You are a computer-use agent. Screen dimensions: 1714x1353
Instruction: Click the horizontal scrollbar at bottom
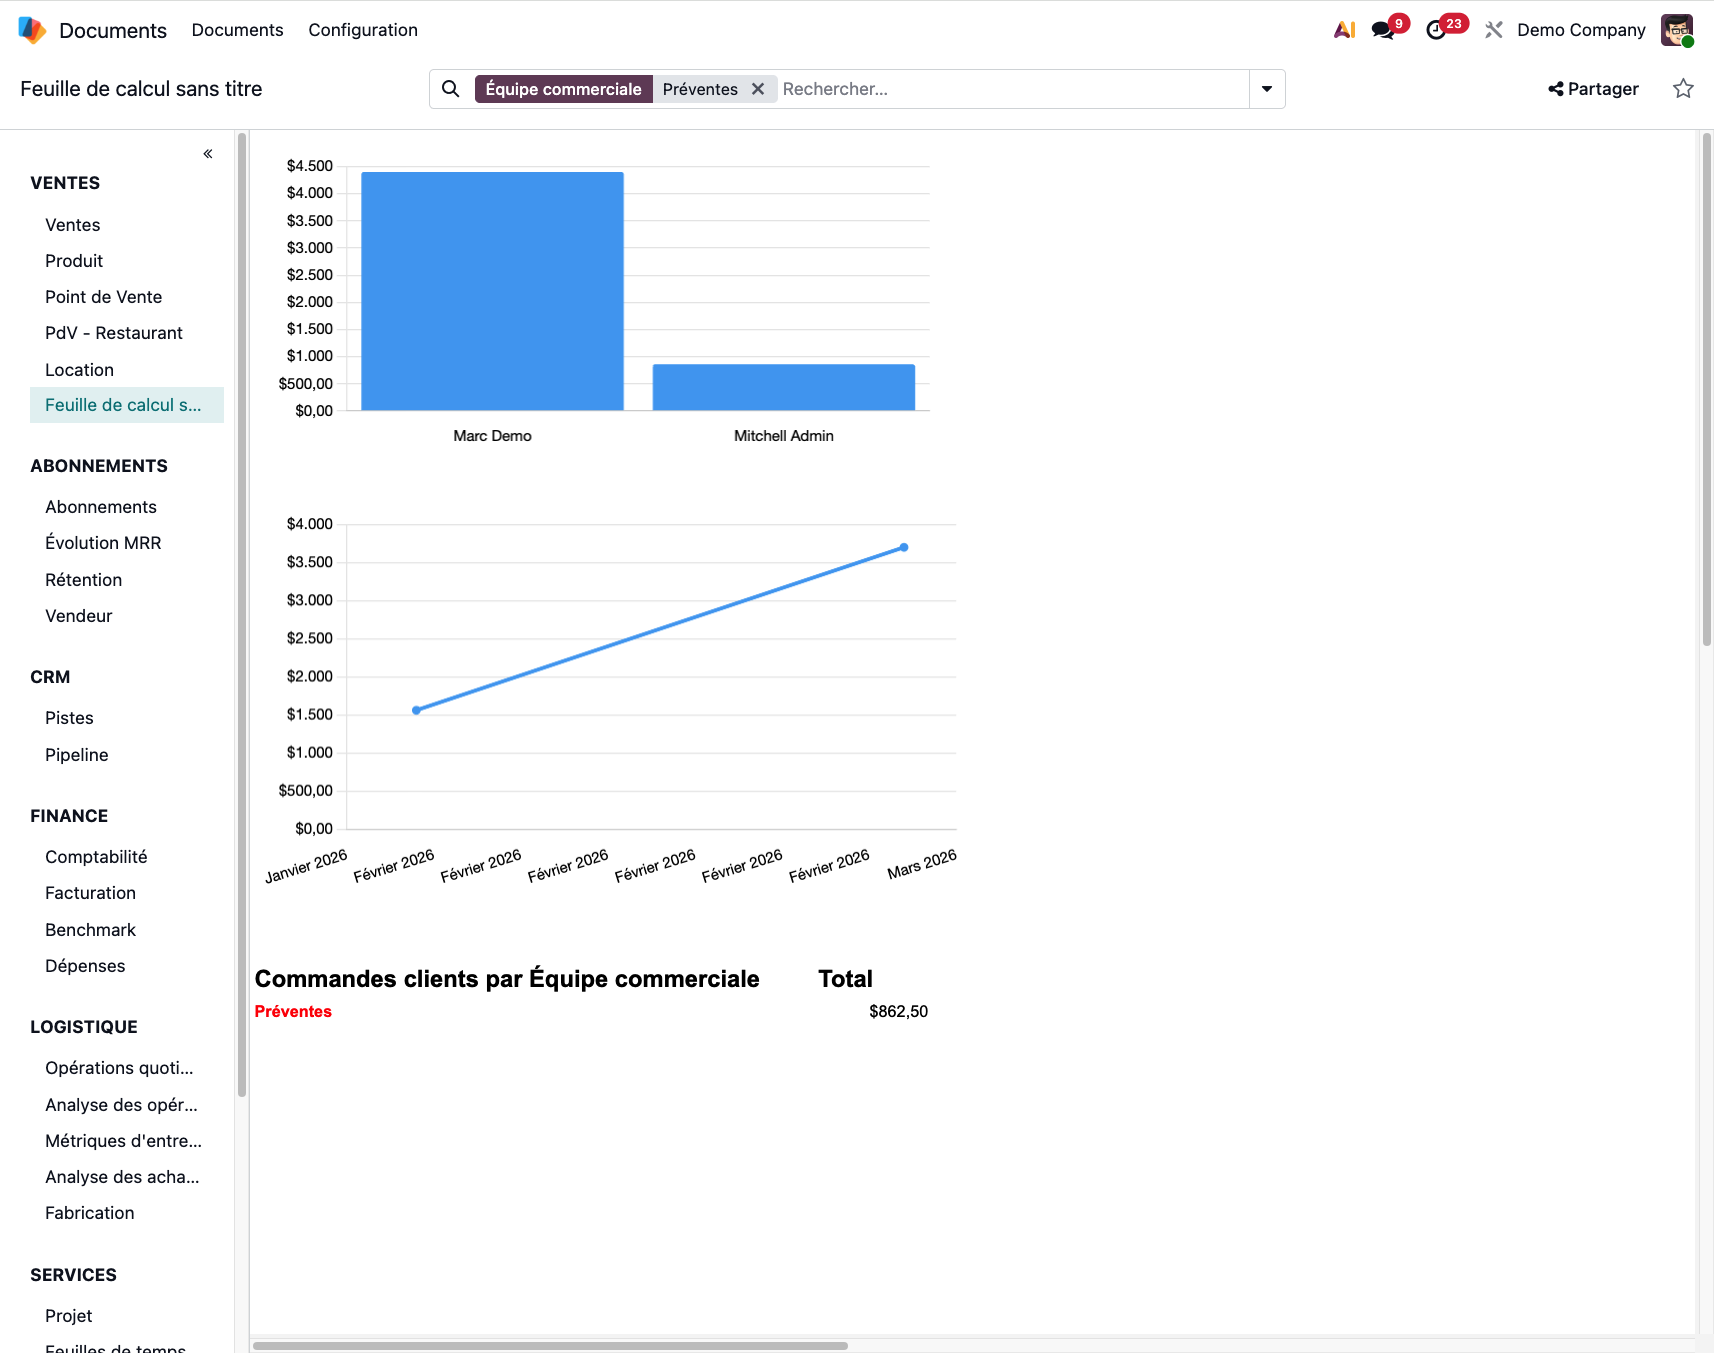[550, 1346]
